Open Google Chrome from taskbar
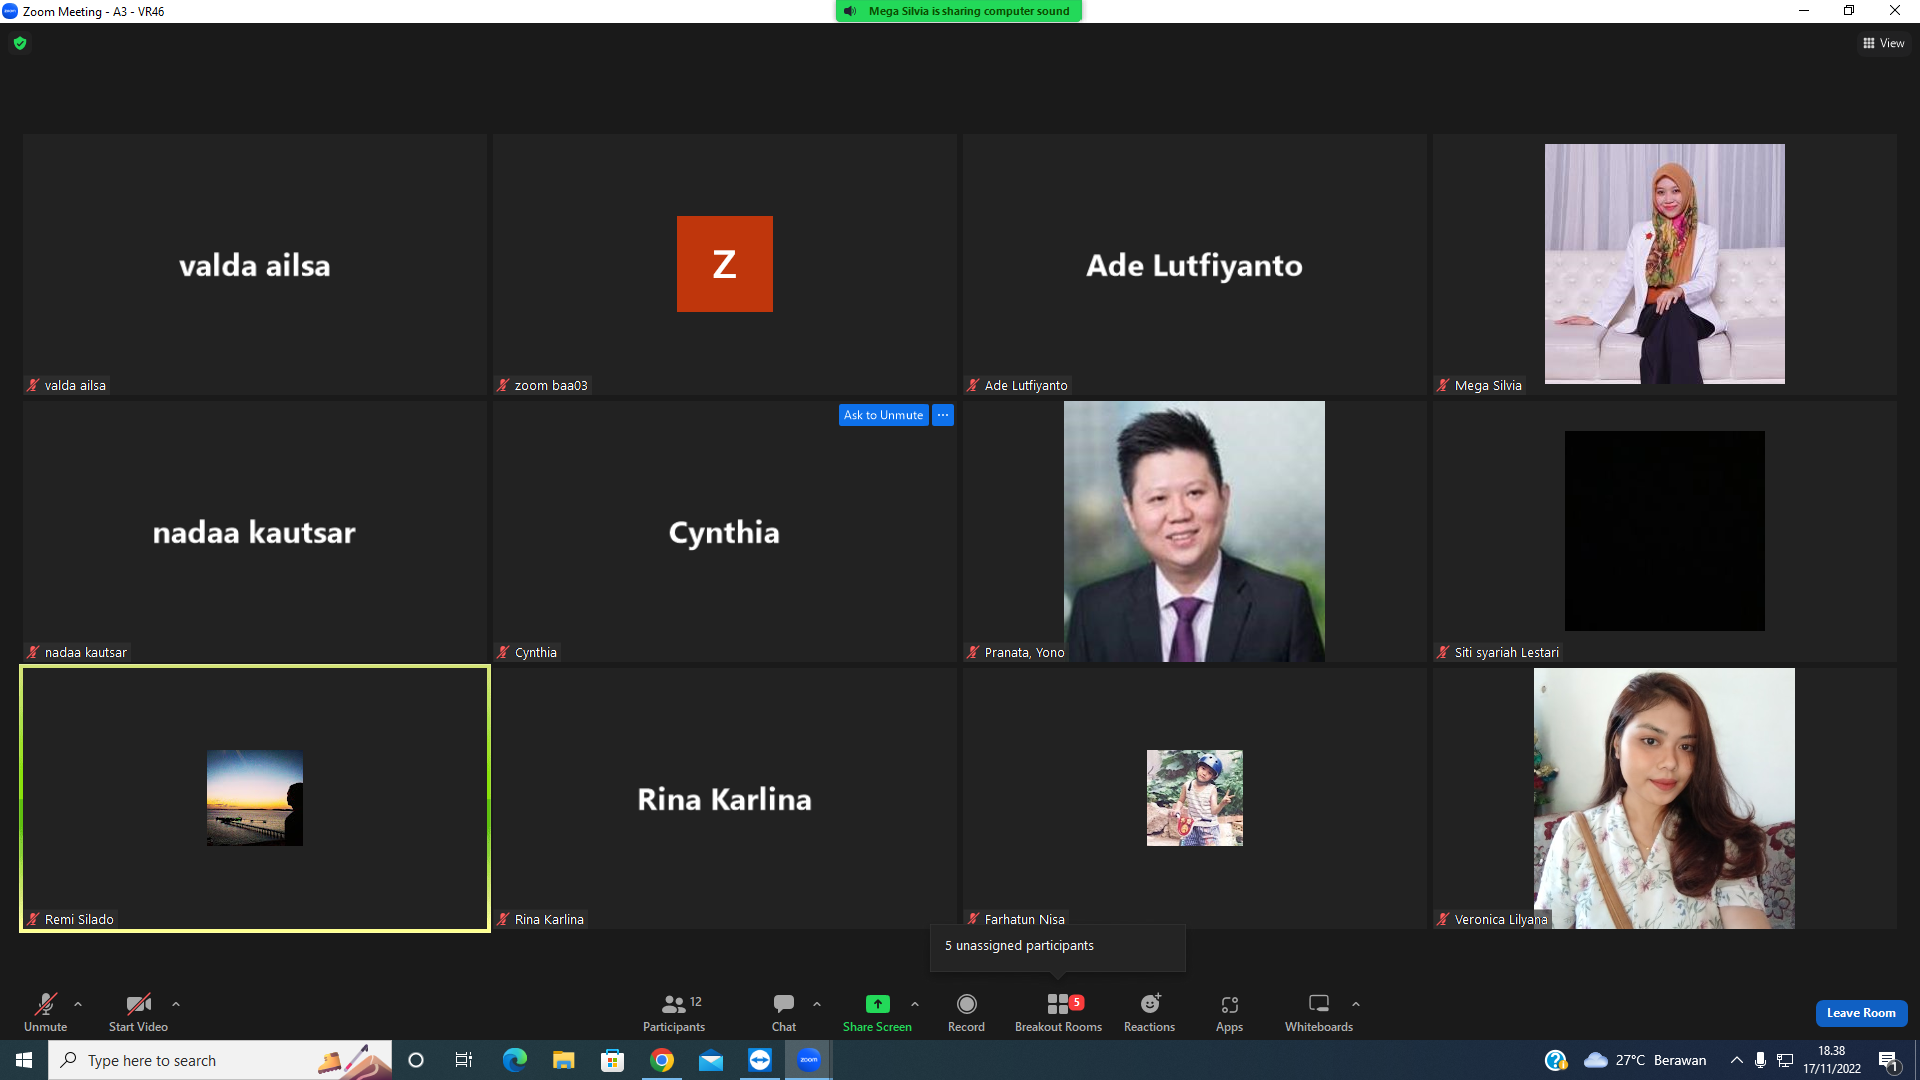This screenshot has width=1920, height=1080. [661, 1060]
